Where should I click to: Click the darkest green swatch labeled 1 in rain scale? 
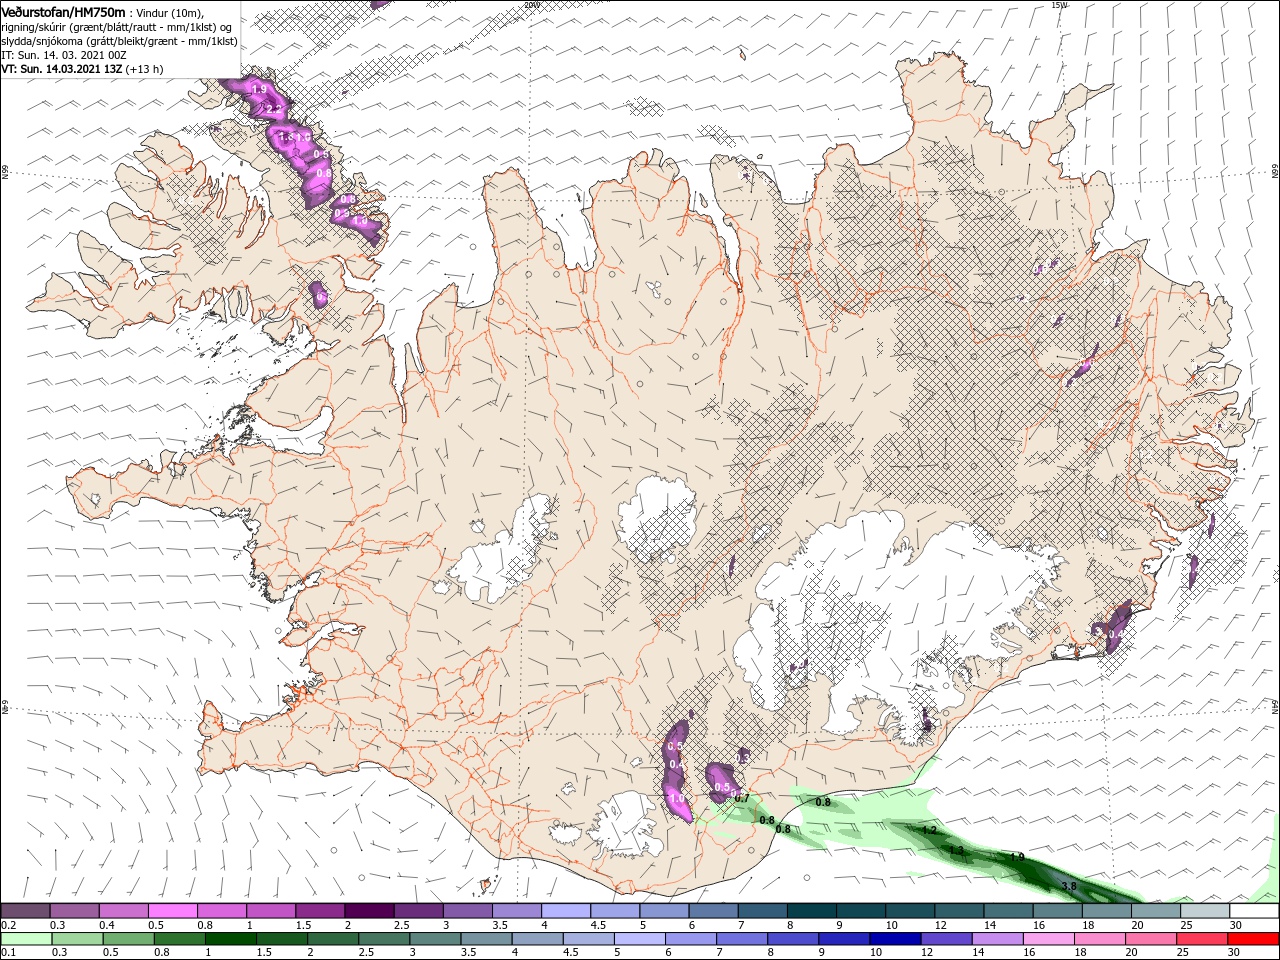pos(230,939)
